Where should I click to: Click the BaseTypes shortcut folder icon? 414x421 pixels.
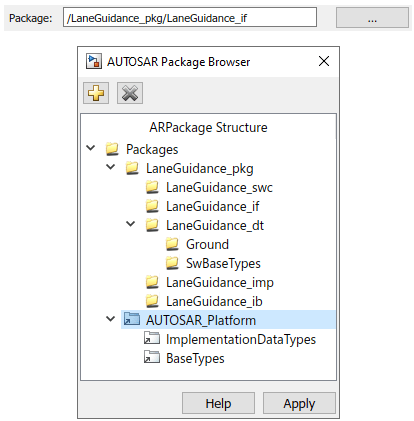(152, 357)
